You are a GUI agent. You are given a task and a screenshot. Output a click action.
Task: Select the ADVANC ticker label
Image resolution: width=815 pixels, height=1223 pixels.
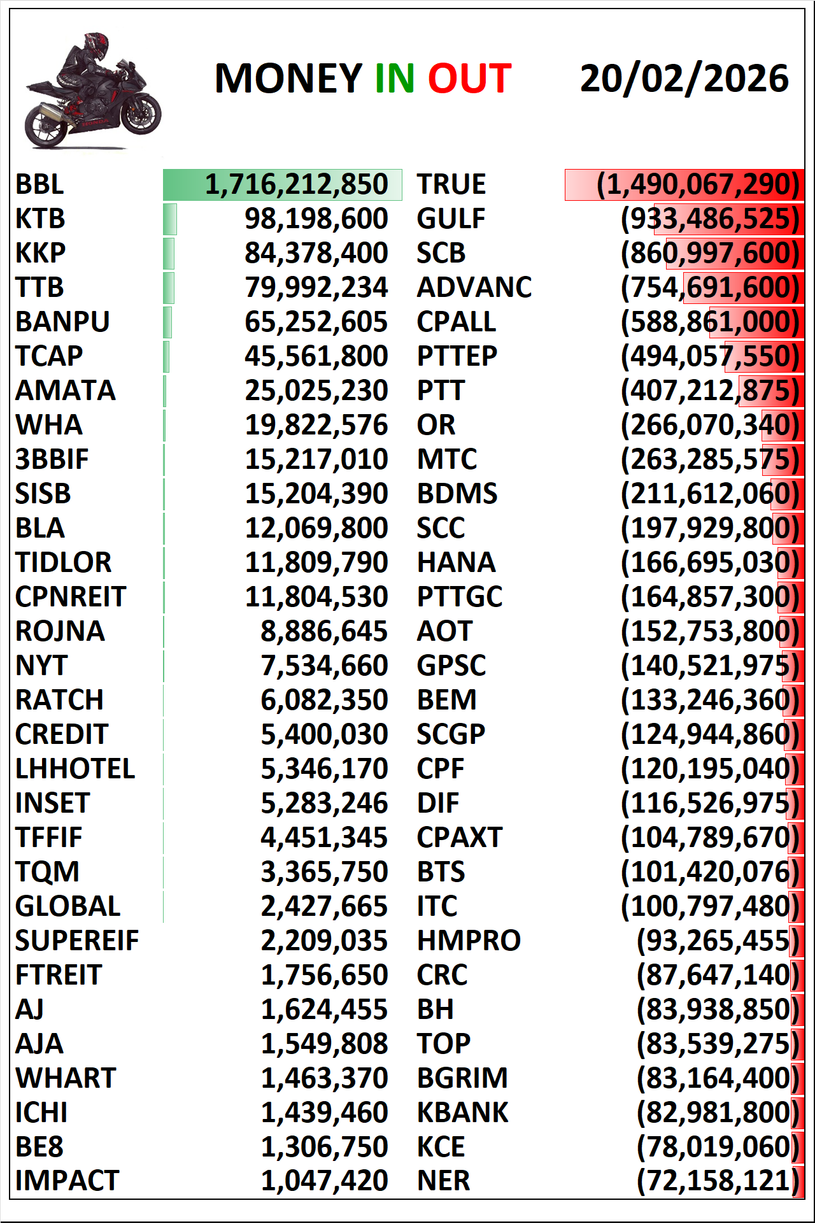474,288
